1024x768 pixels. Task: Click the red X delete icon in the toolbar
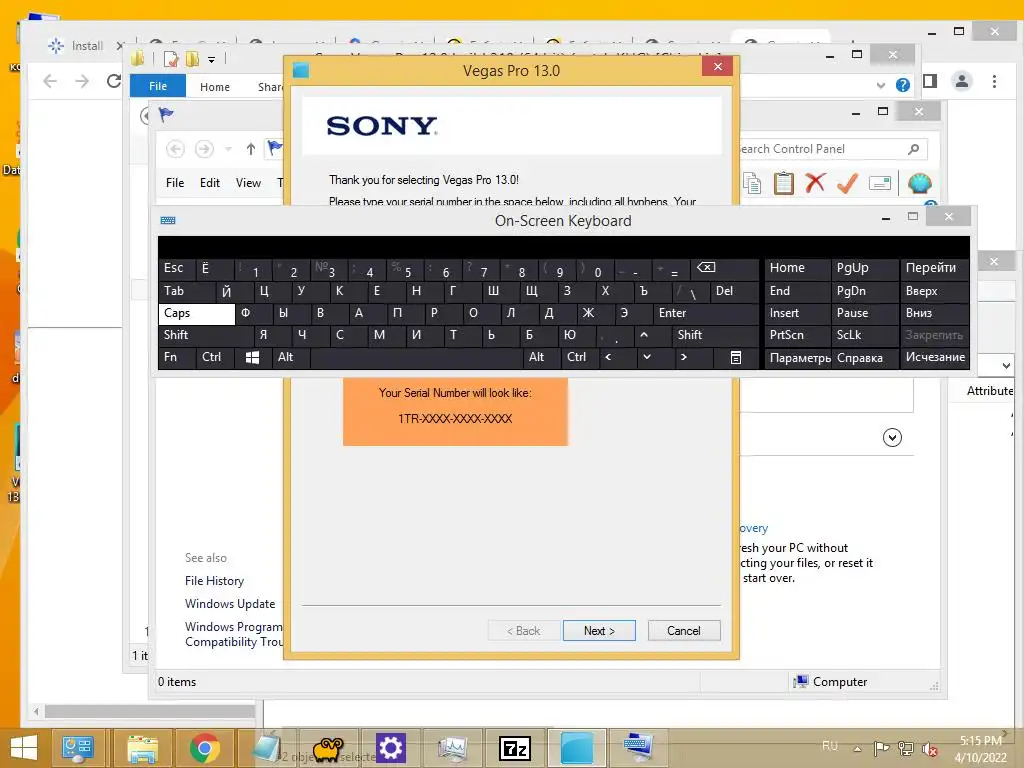tap(815, 183)
